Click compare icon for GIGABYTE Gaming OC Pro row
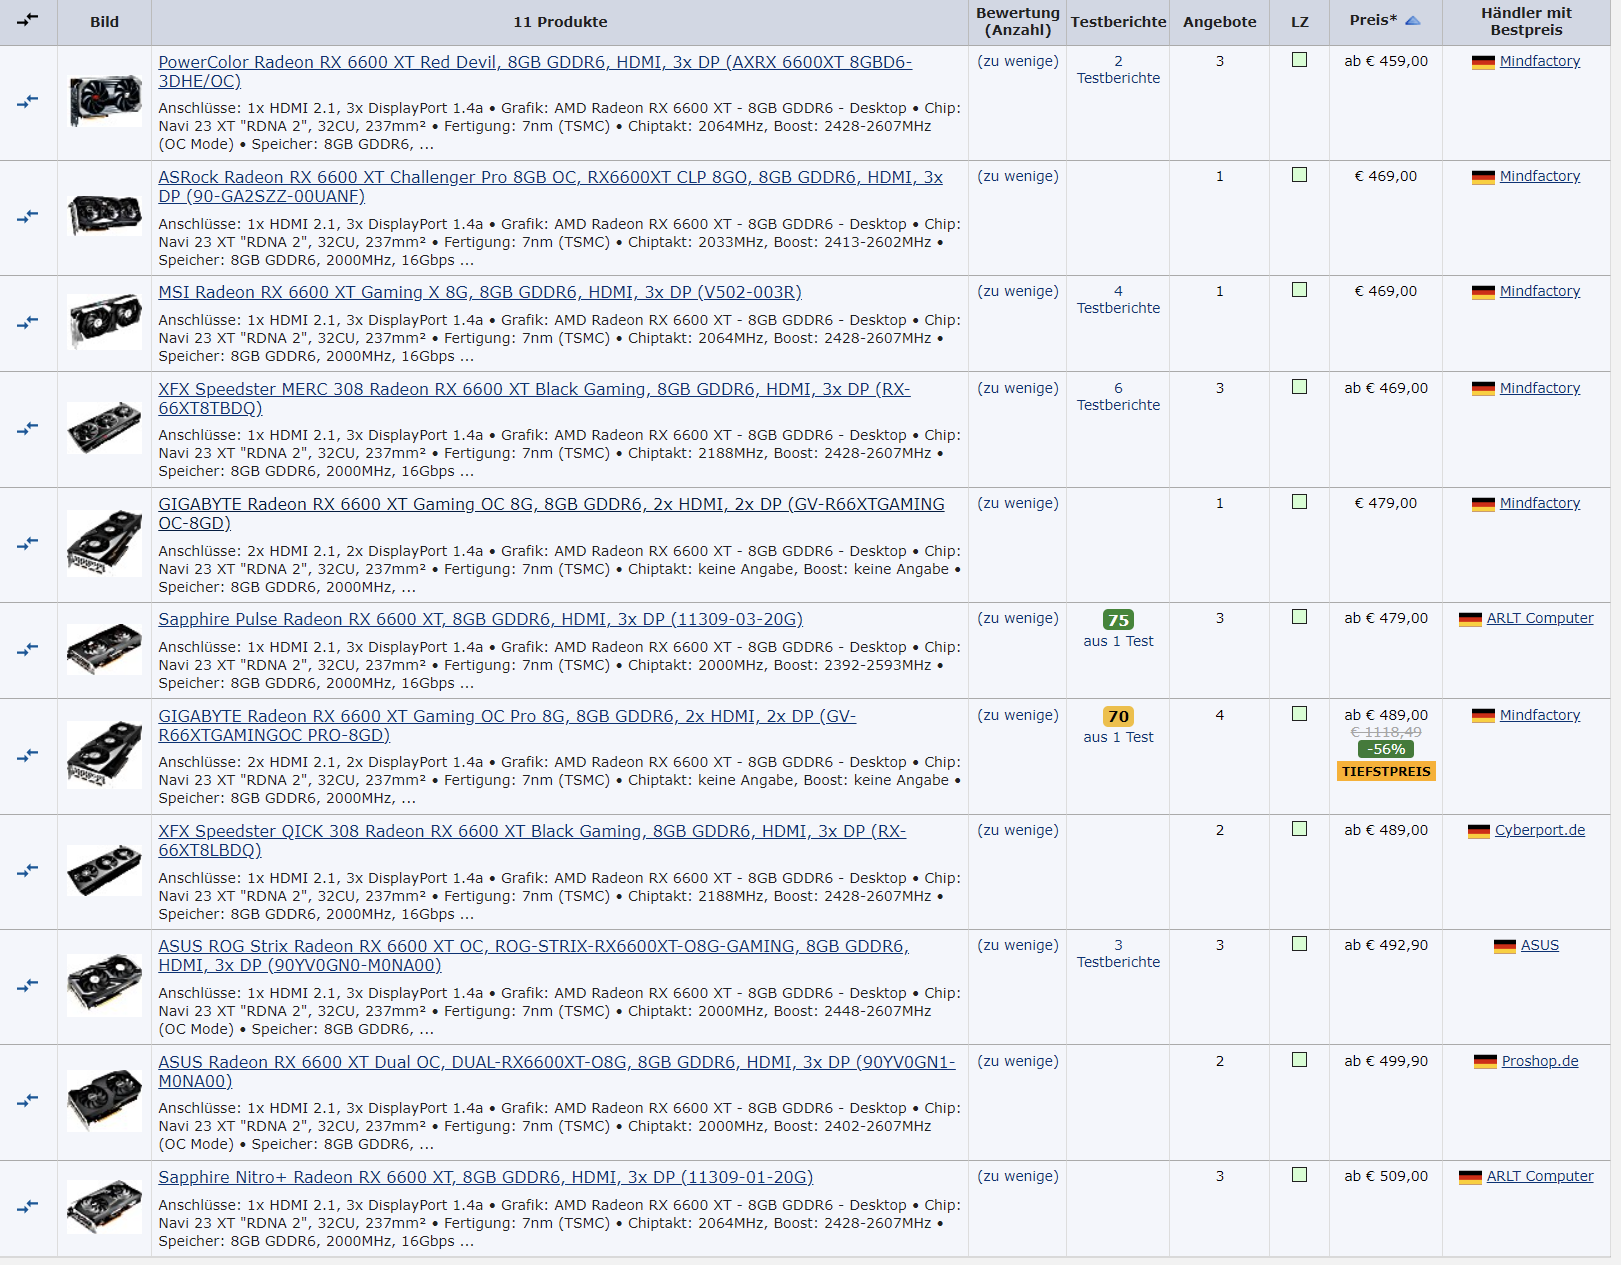This screenshot has width=1621, height=1265. click(x=28, y=755)
